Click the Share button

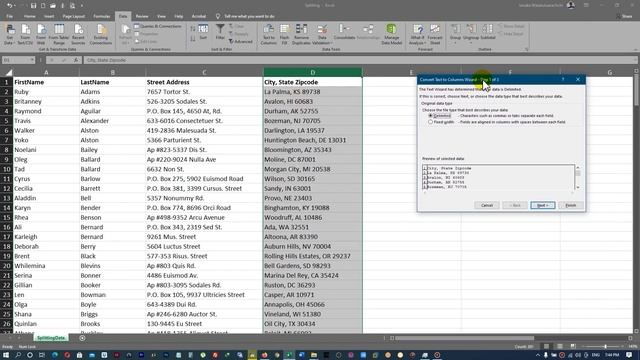pyautogui.click(x=624, y=16)
